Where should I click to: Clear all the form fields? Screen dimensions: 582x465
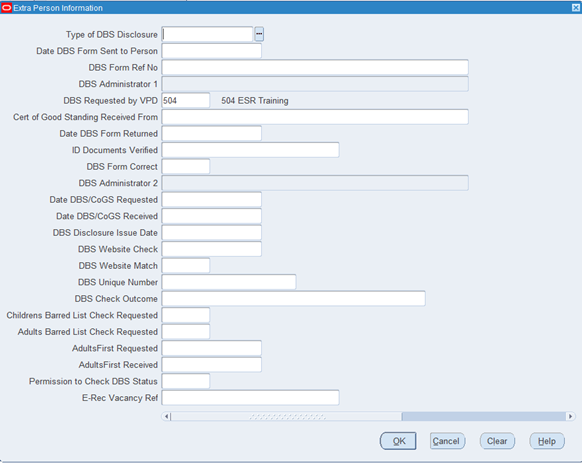(497, 441)
